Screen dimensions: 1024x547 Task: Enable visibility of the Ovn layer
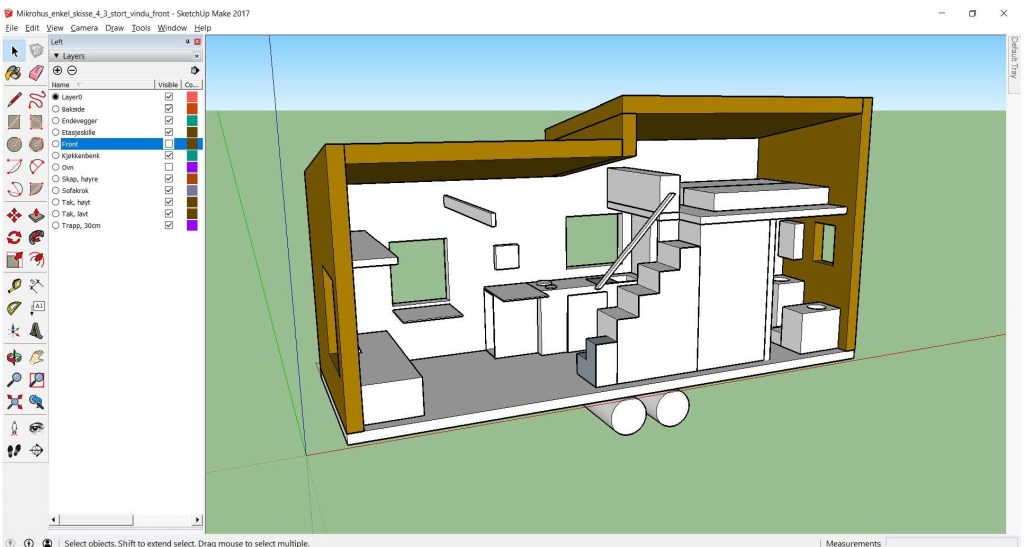(x=169, y=167)
